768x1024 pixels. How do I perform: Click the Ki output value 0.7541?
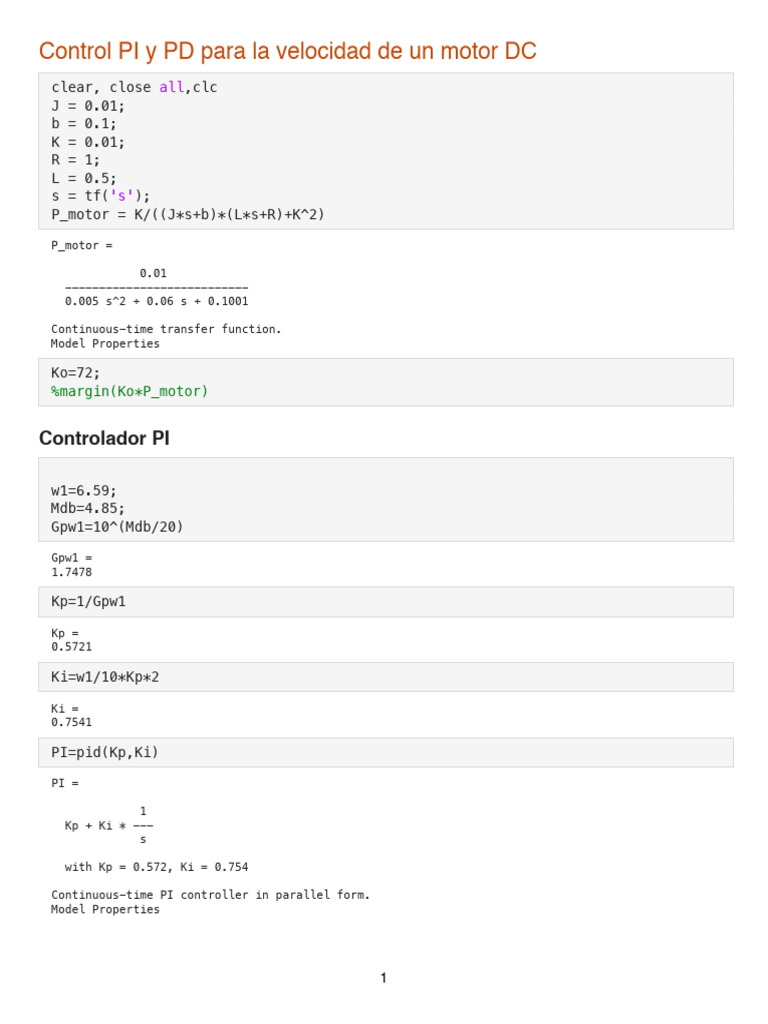[x=72, y=722]
